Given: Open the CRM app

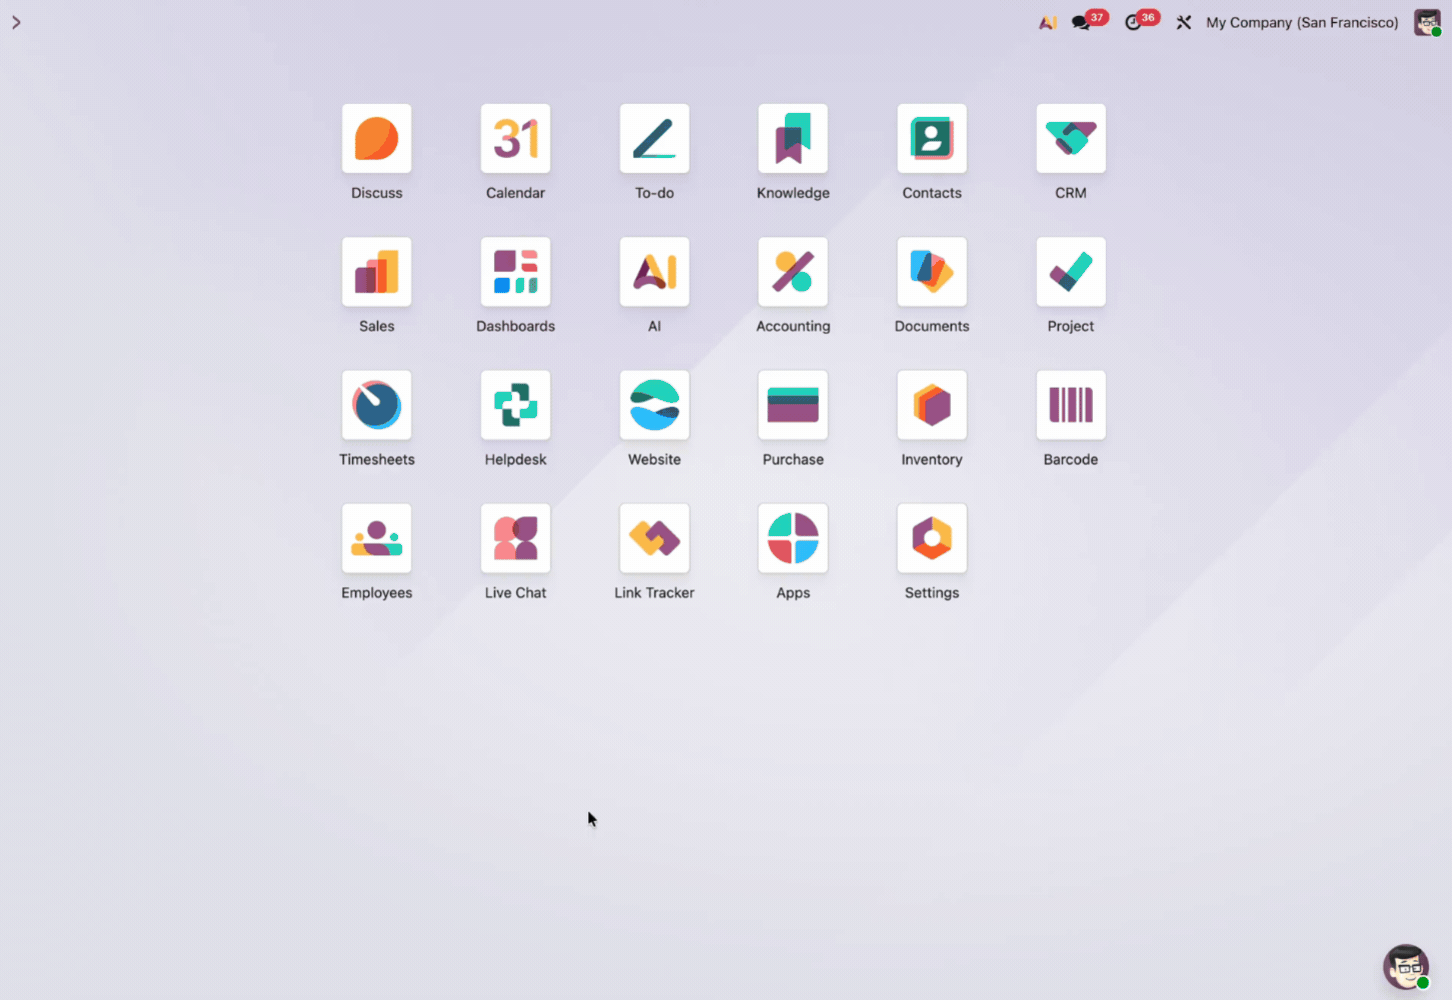Looking at the screenshot, I should tap(1070, 139).
